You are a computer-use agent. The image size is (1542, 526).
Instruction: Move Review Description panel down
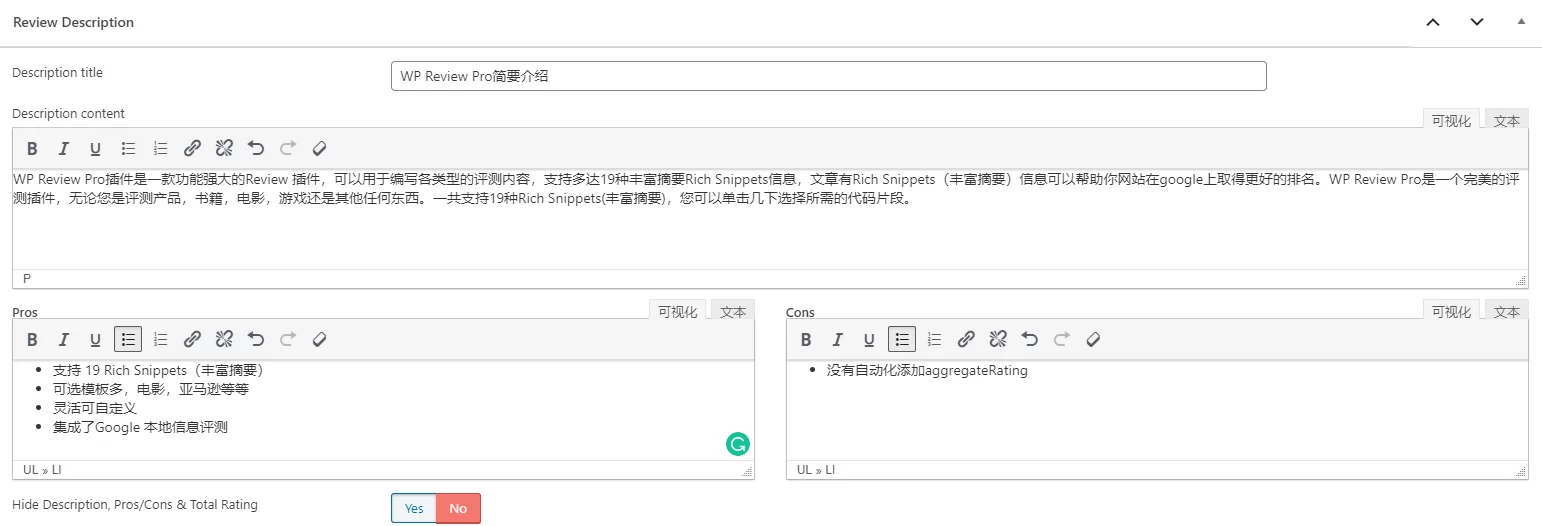(1477, 23)
